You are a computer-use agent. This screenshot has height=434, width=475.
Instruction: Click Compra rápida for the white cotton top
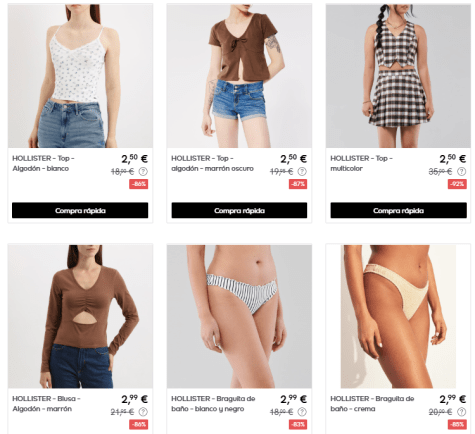80,210
